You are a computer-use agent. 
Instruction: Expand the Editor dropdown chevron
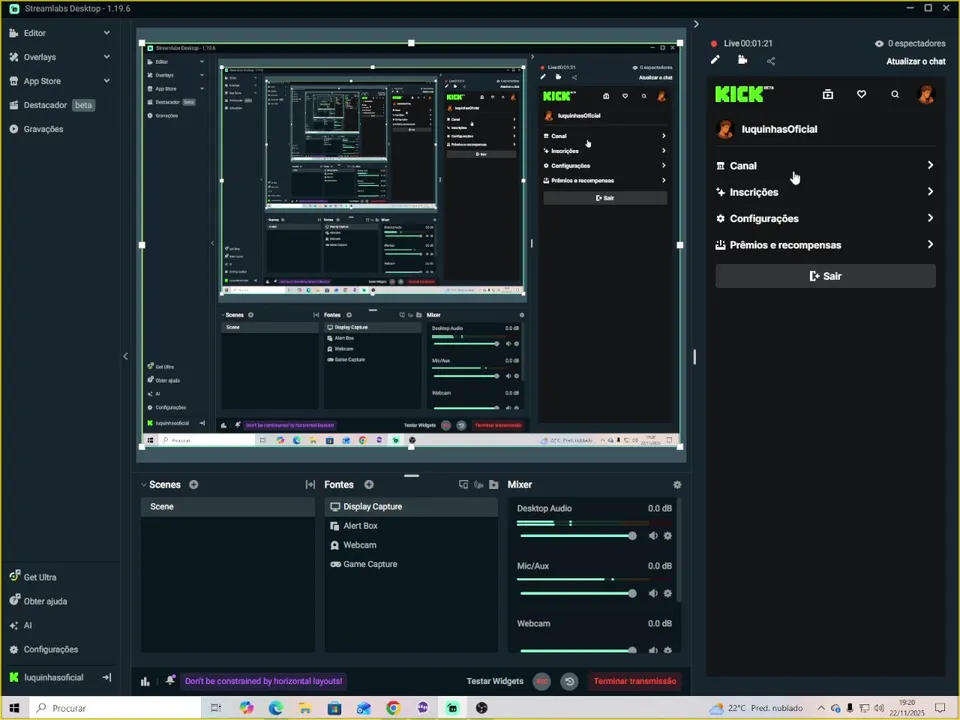click(107, 33)
